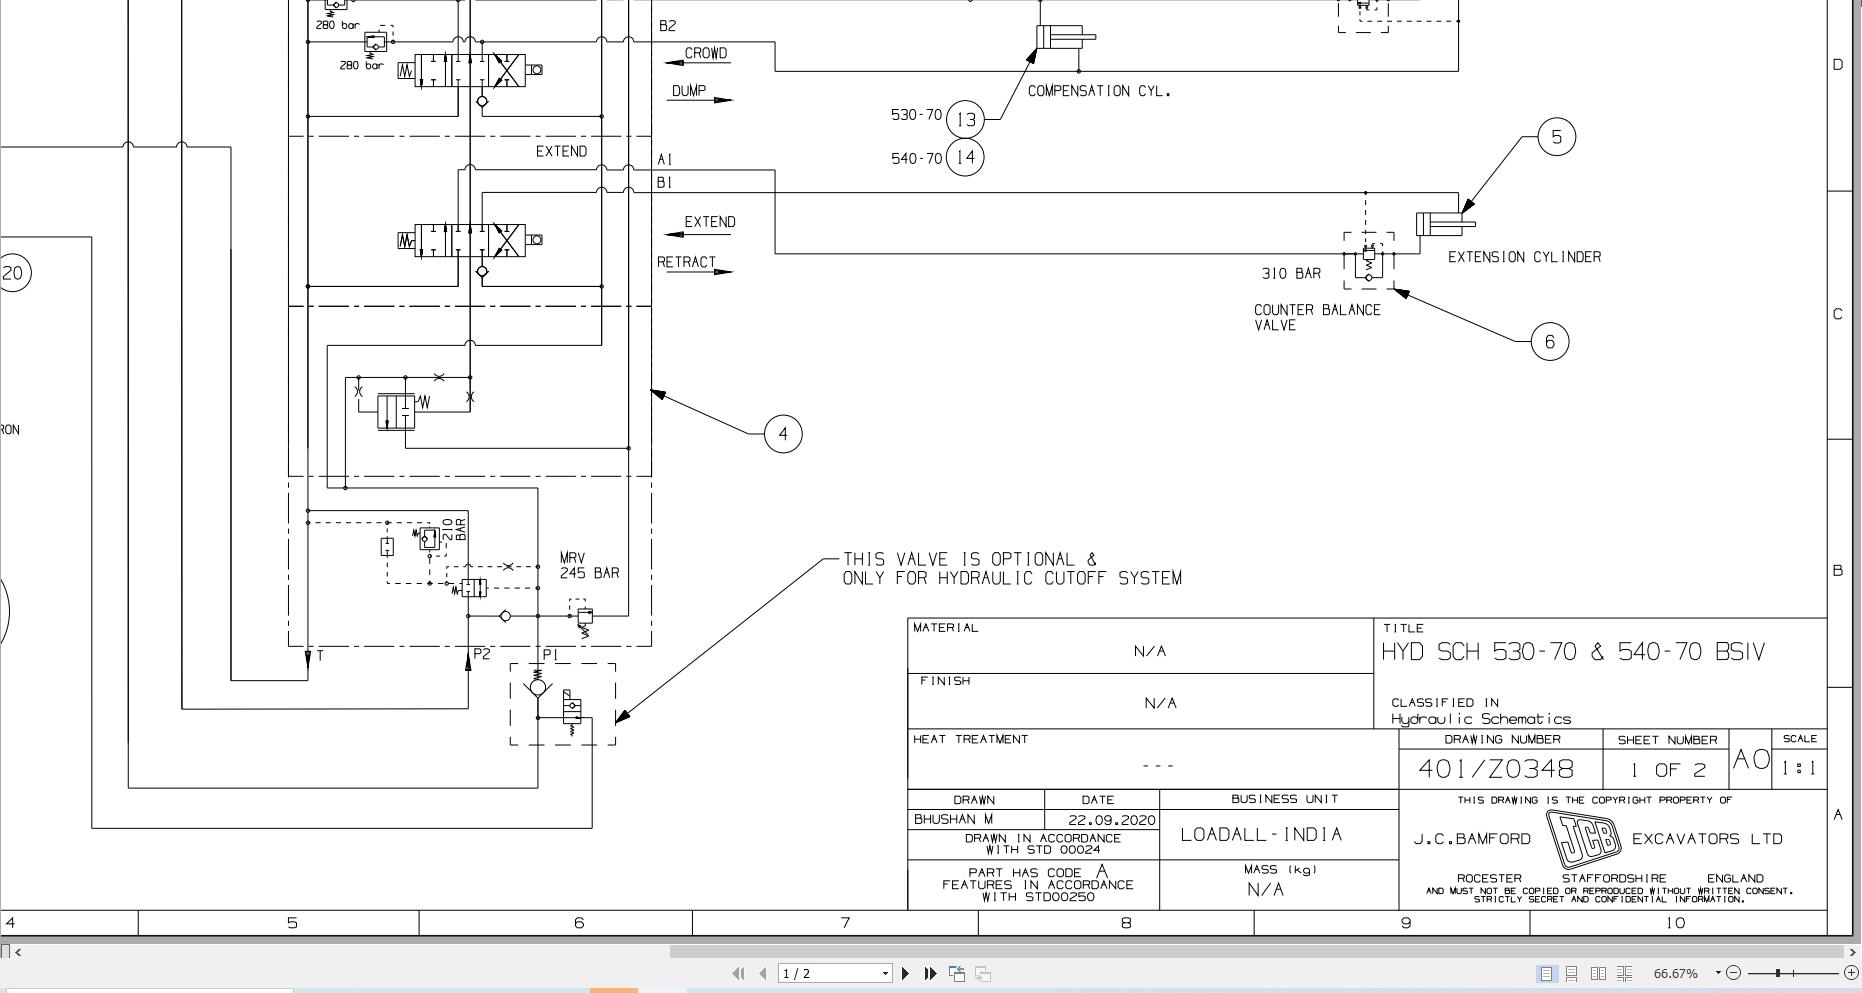Click the date 22.09.2020
Screen dimensions: 1862x993
point(1112,819)
